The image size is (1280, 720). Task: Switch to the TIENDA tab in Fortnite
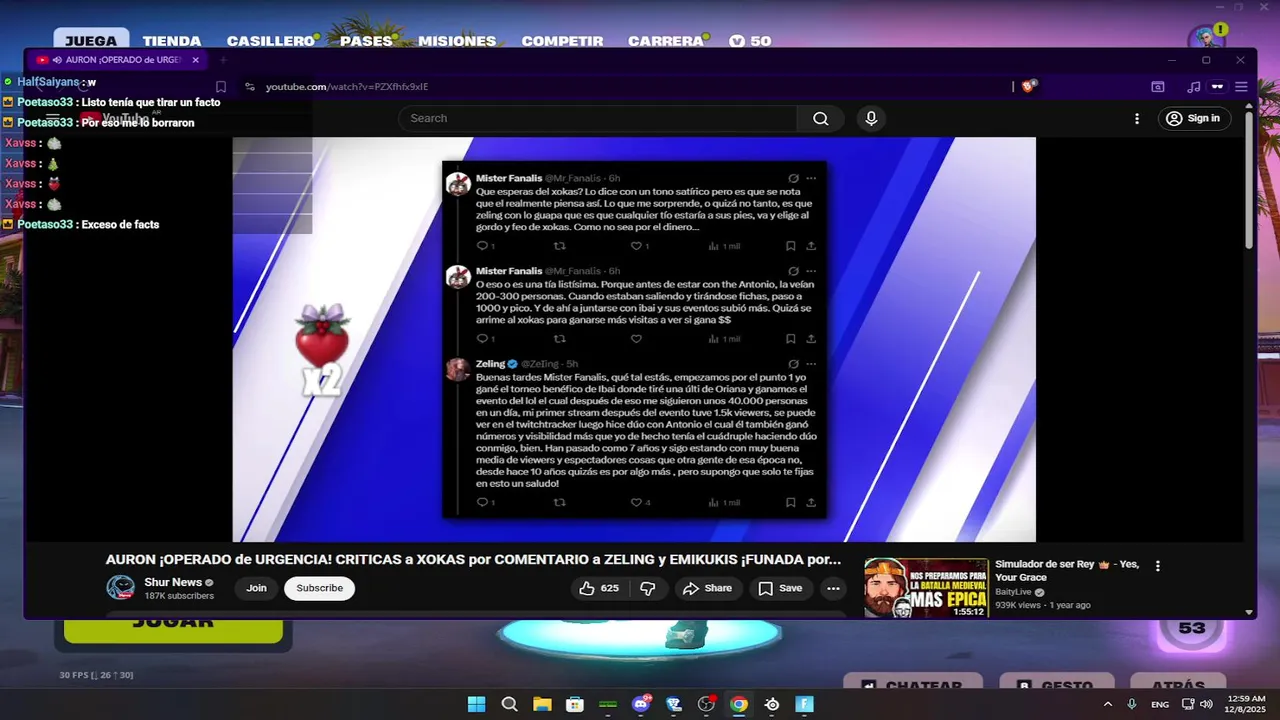(x=172, y=41)
